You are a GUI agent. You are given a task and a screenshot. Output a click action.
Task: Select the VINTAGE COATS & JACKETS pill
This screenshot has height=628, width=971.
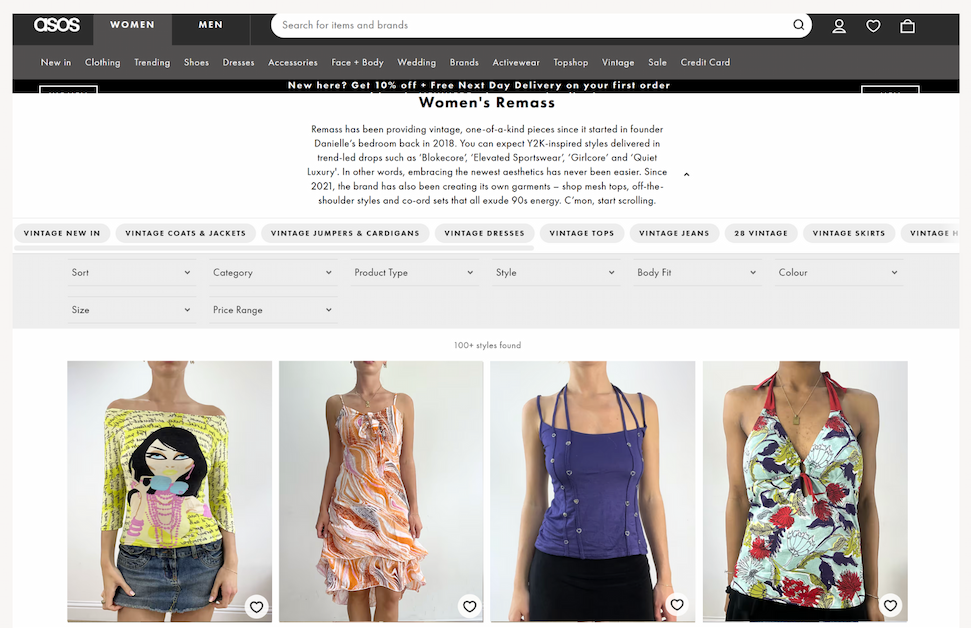point(186,233)
